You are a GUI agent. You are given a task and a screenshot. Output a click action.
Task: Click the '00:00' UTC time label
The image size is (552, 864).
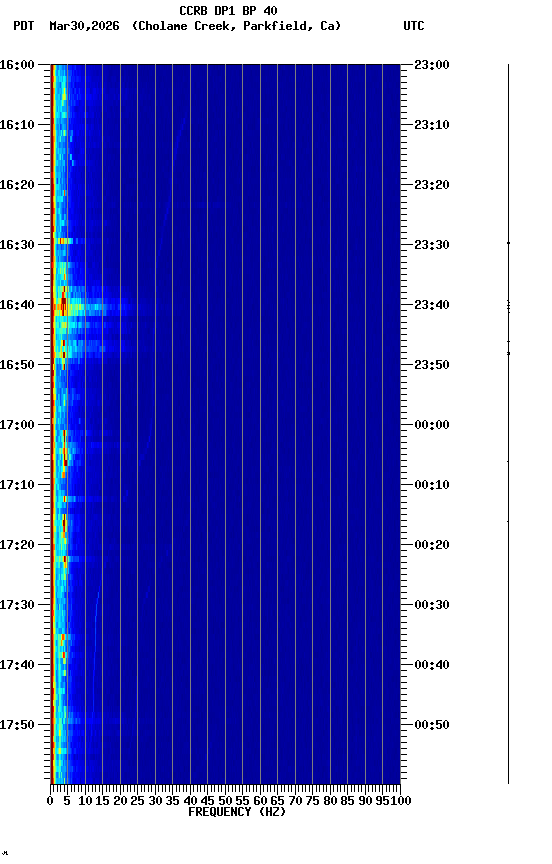432,425
